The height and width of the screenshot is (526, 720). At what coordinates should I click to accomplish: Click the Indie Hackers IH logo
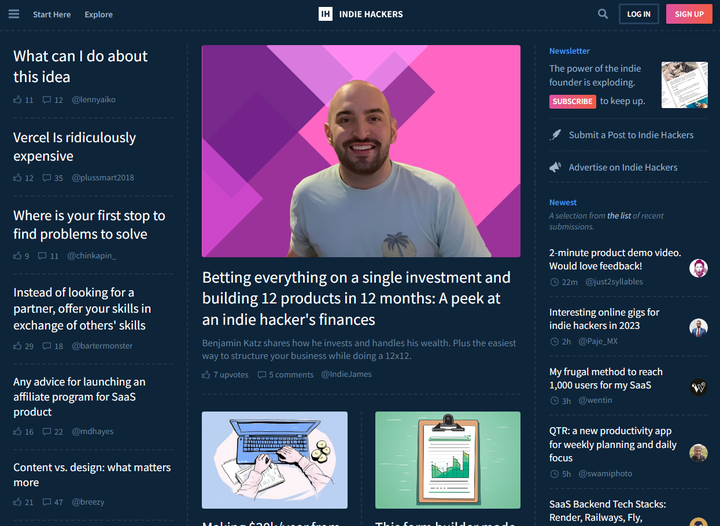click(325, 14)
